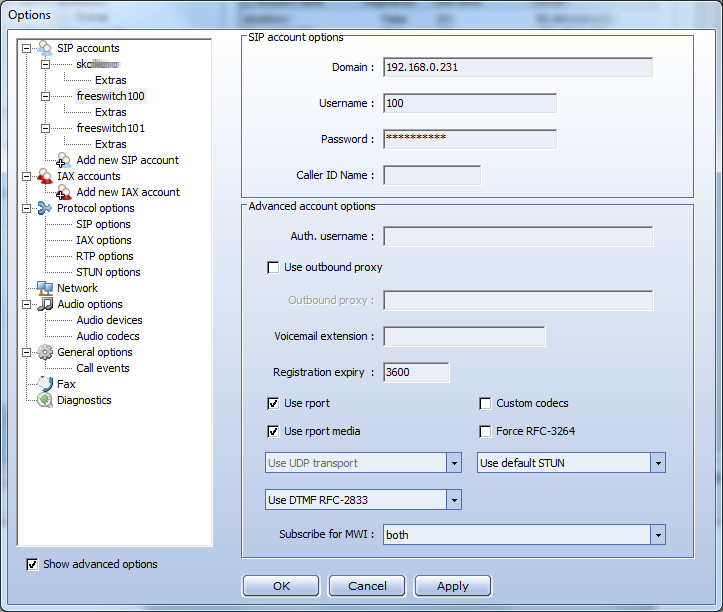
Task: Enable the Use outbound proxy checkbox
Action: coord(273,268)
